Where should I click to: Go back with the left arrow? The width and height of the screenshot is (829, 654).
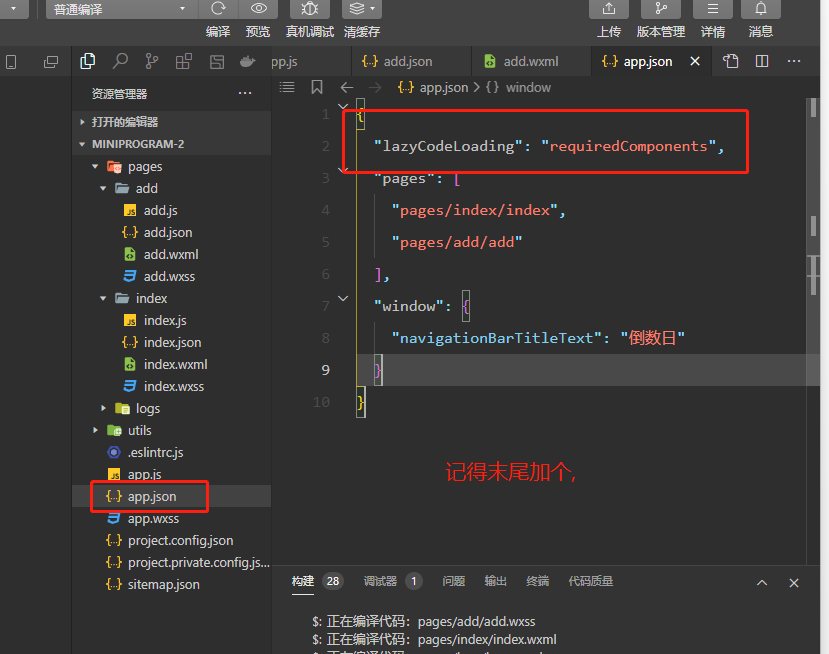(347, 87)
